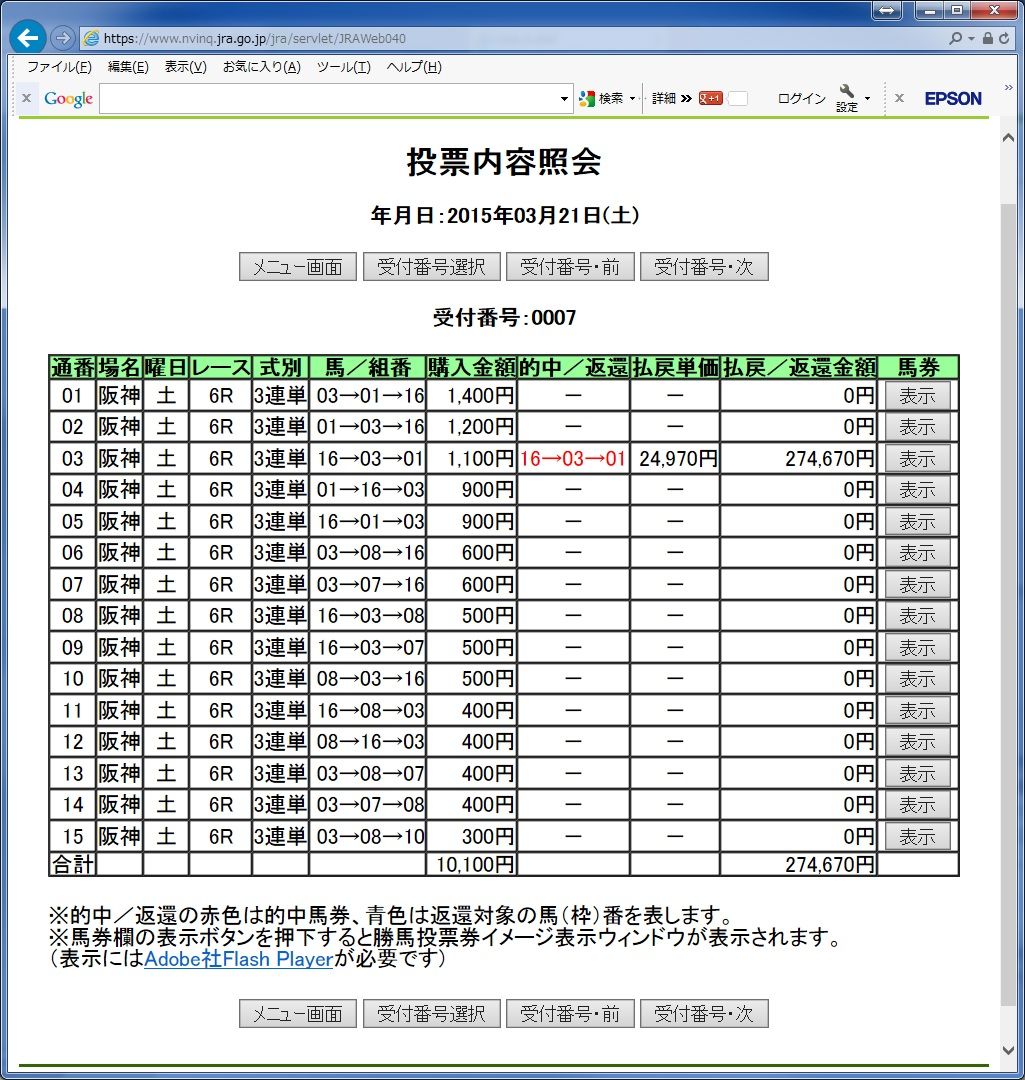This screenshot has width=1025, height=1080.
Task: Open the ツール(T) menu
Action: click(344, 67)
